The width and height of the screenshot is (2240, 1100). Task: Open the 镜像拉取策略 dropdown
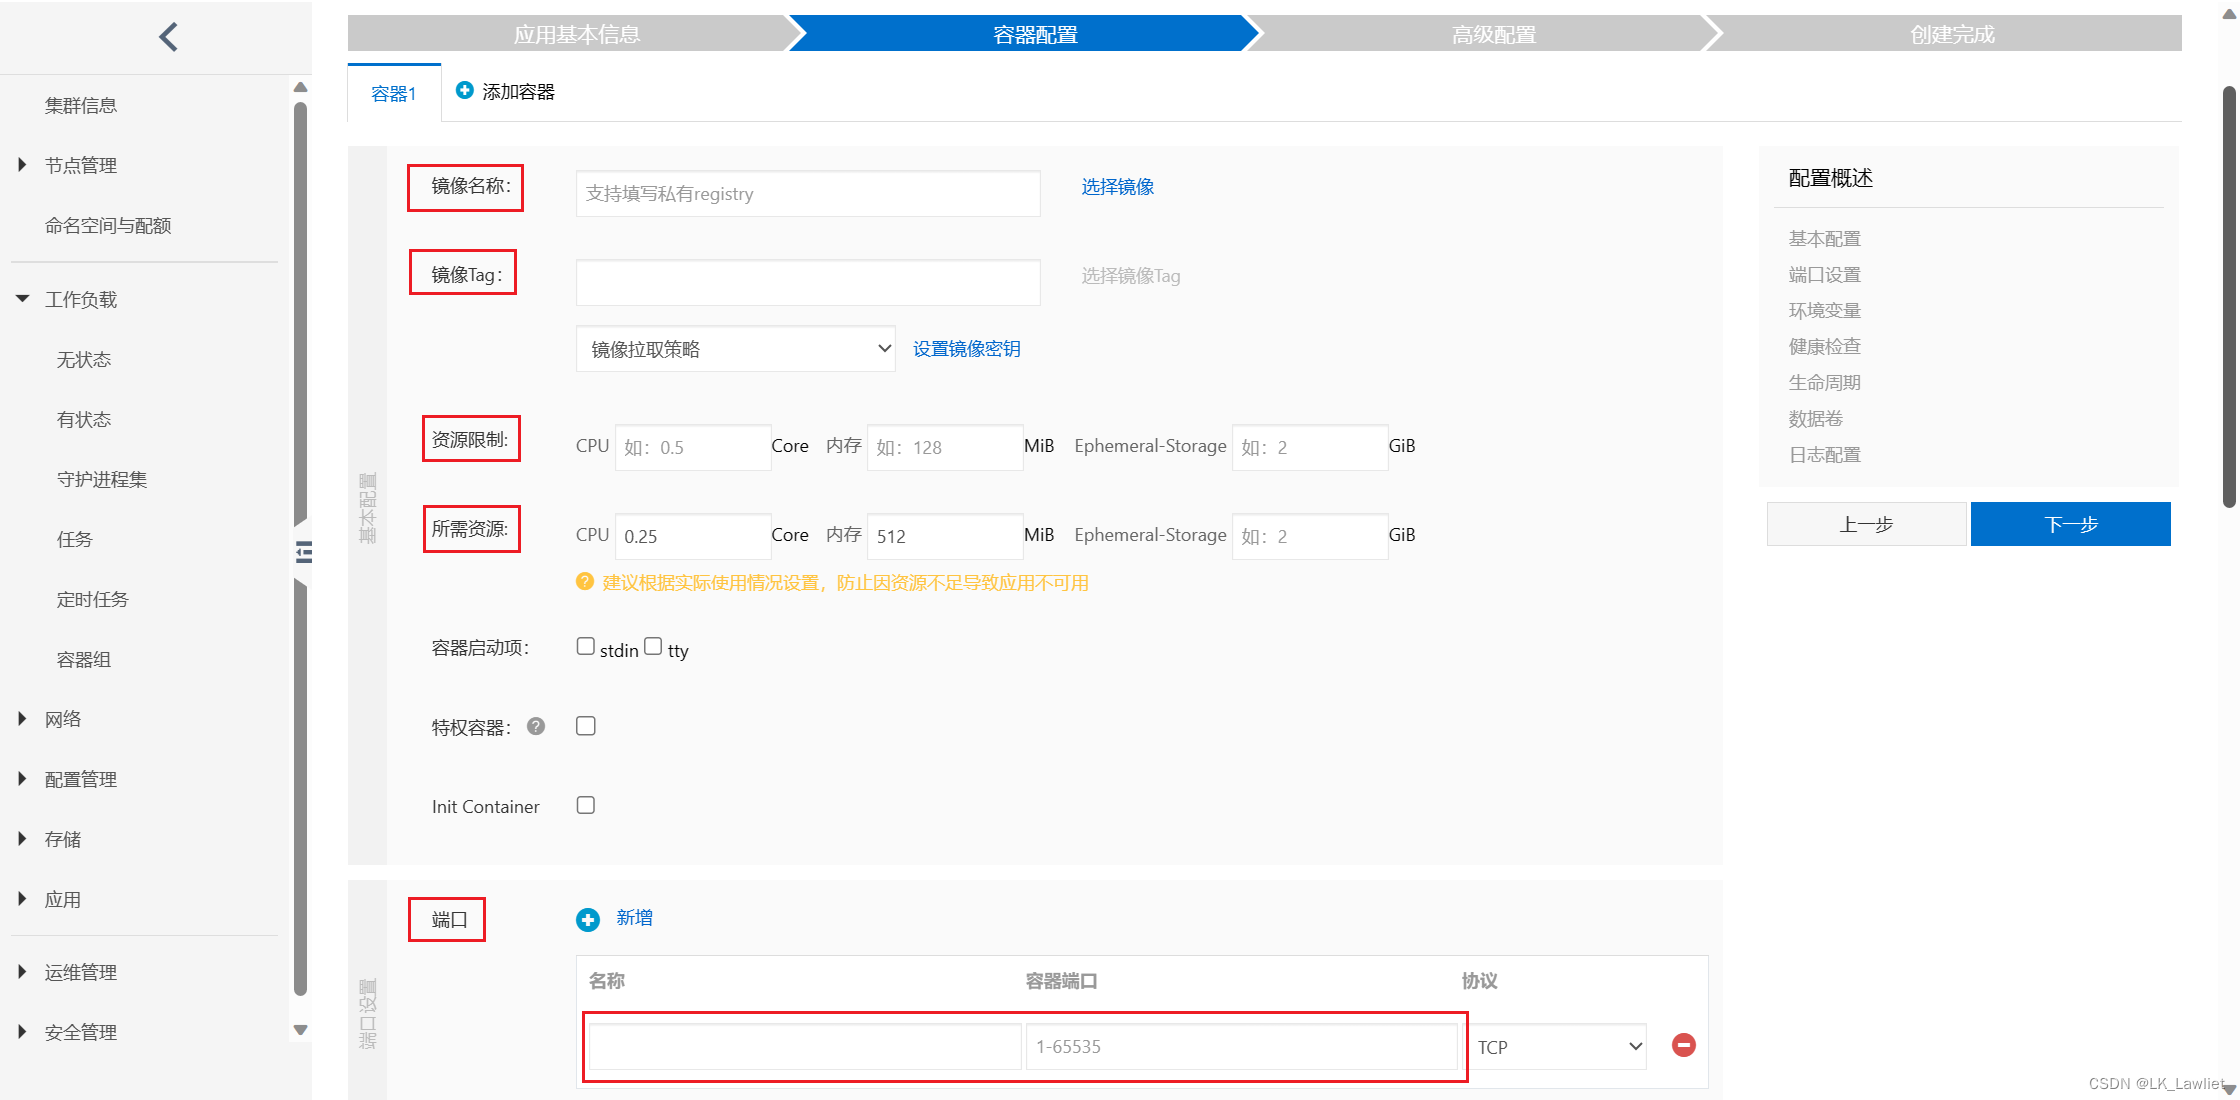pyautogui.click(x=735, y=349)
